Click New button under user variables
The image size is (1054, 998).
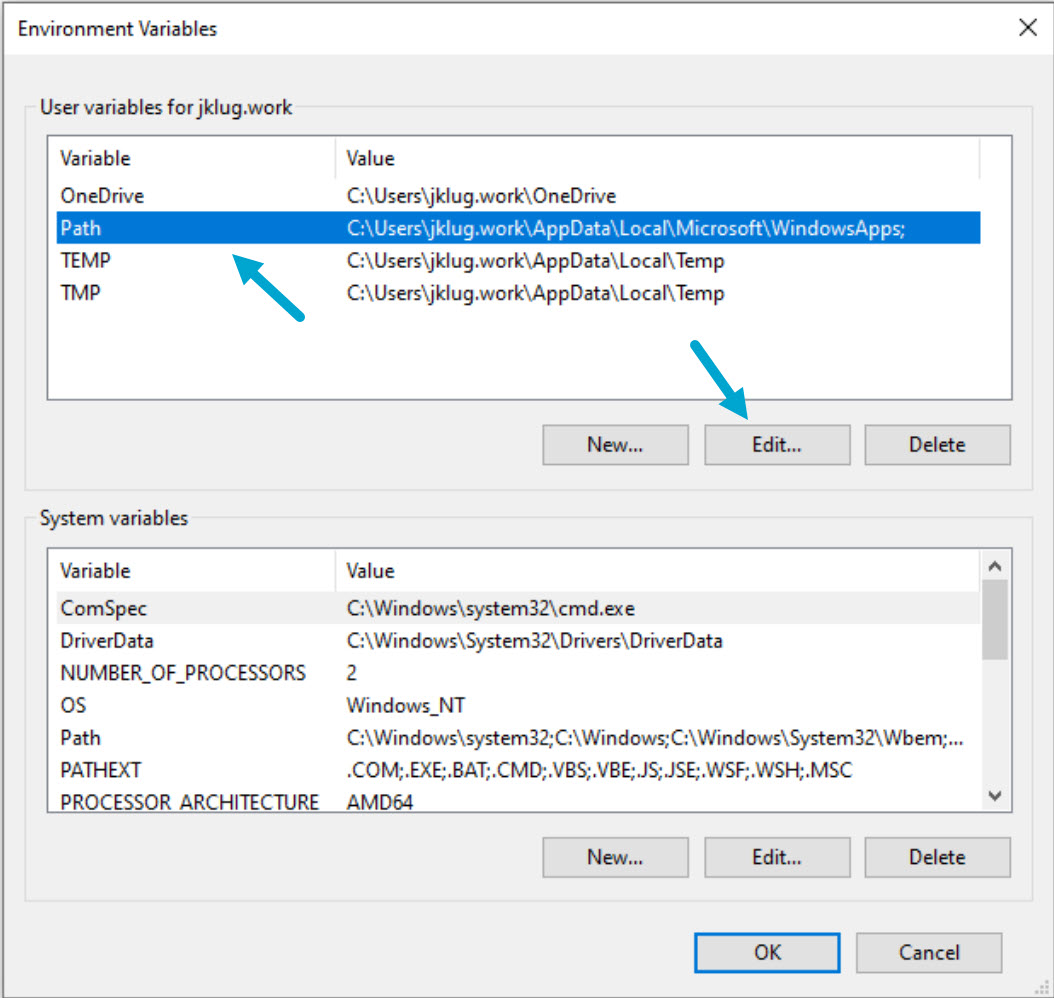pyautogui.click(x=615, y=445)
